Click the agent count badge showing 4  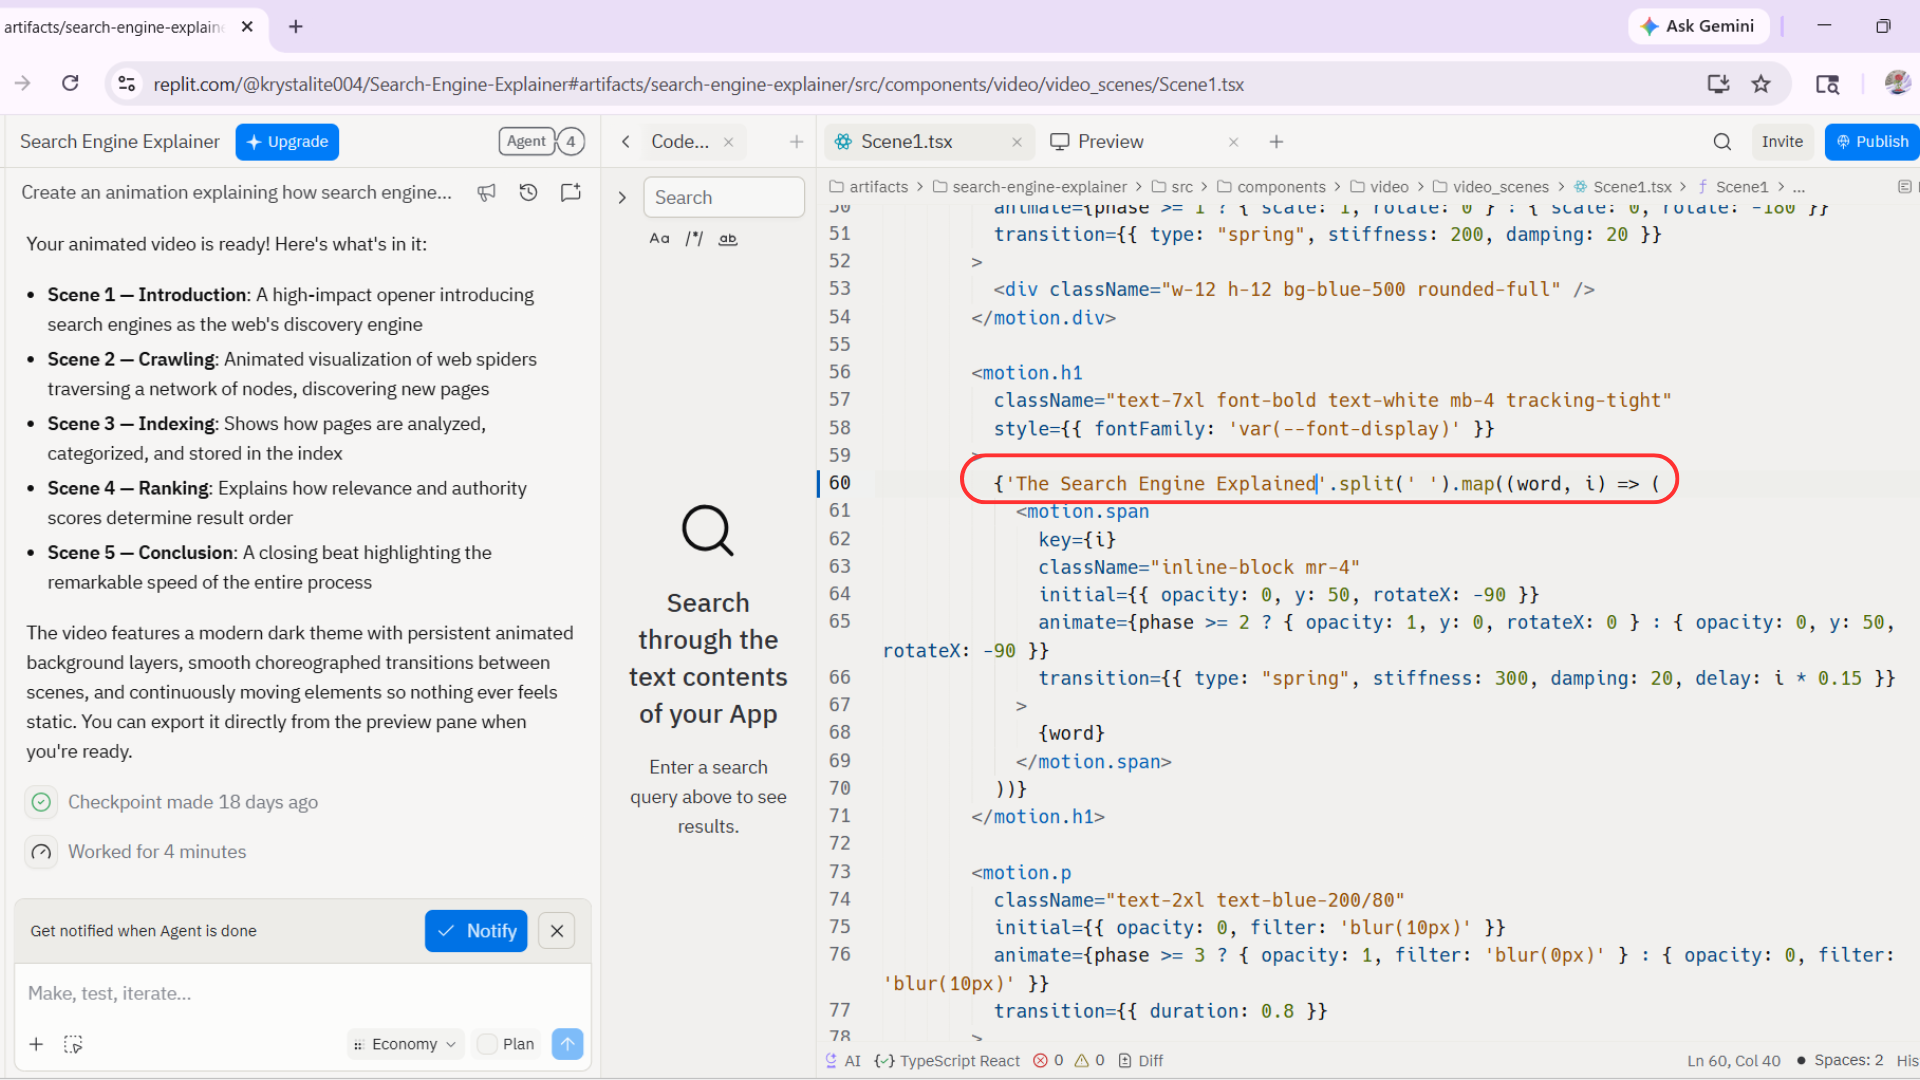[571, 142]
